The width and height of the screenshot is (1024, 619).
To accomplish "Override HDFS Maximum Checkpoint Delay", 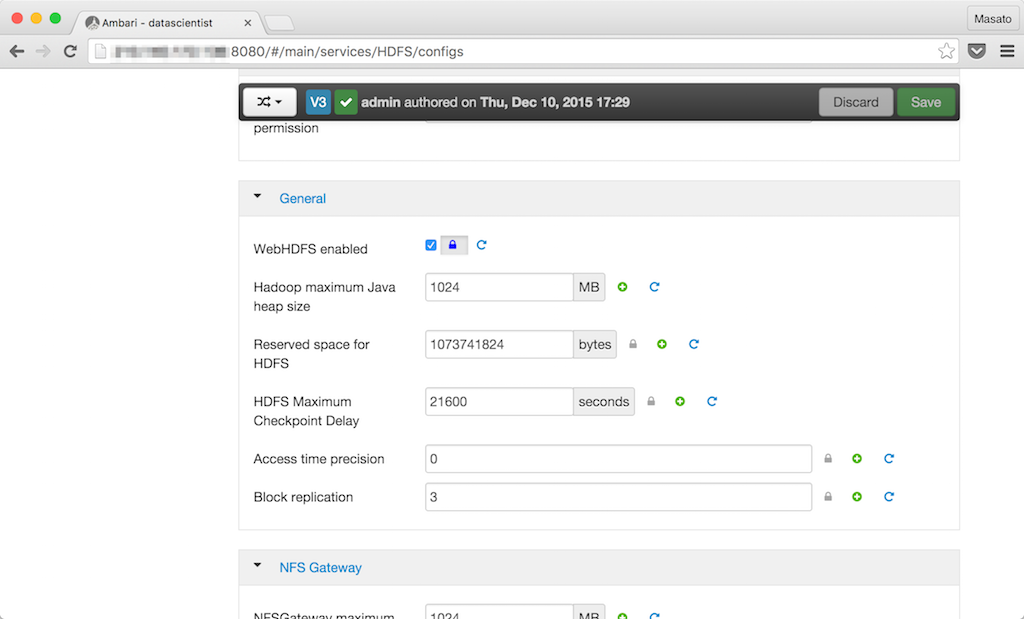I will tap(680, 402).
